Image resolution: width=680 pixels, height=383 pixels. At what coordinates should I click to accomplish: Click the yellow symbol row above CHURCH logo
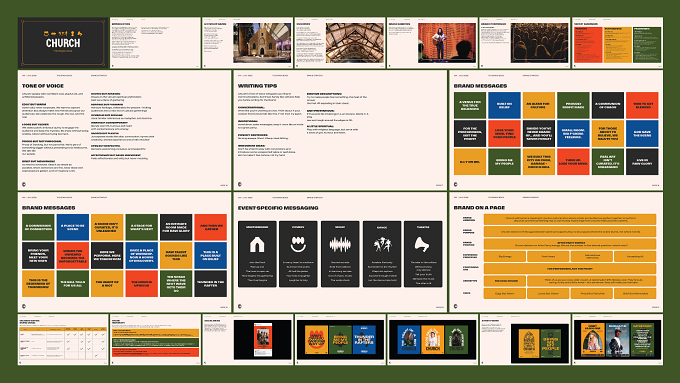63,33
